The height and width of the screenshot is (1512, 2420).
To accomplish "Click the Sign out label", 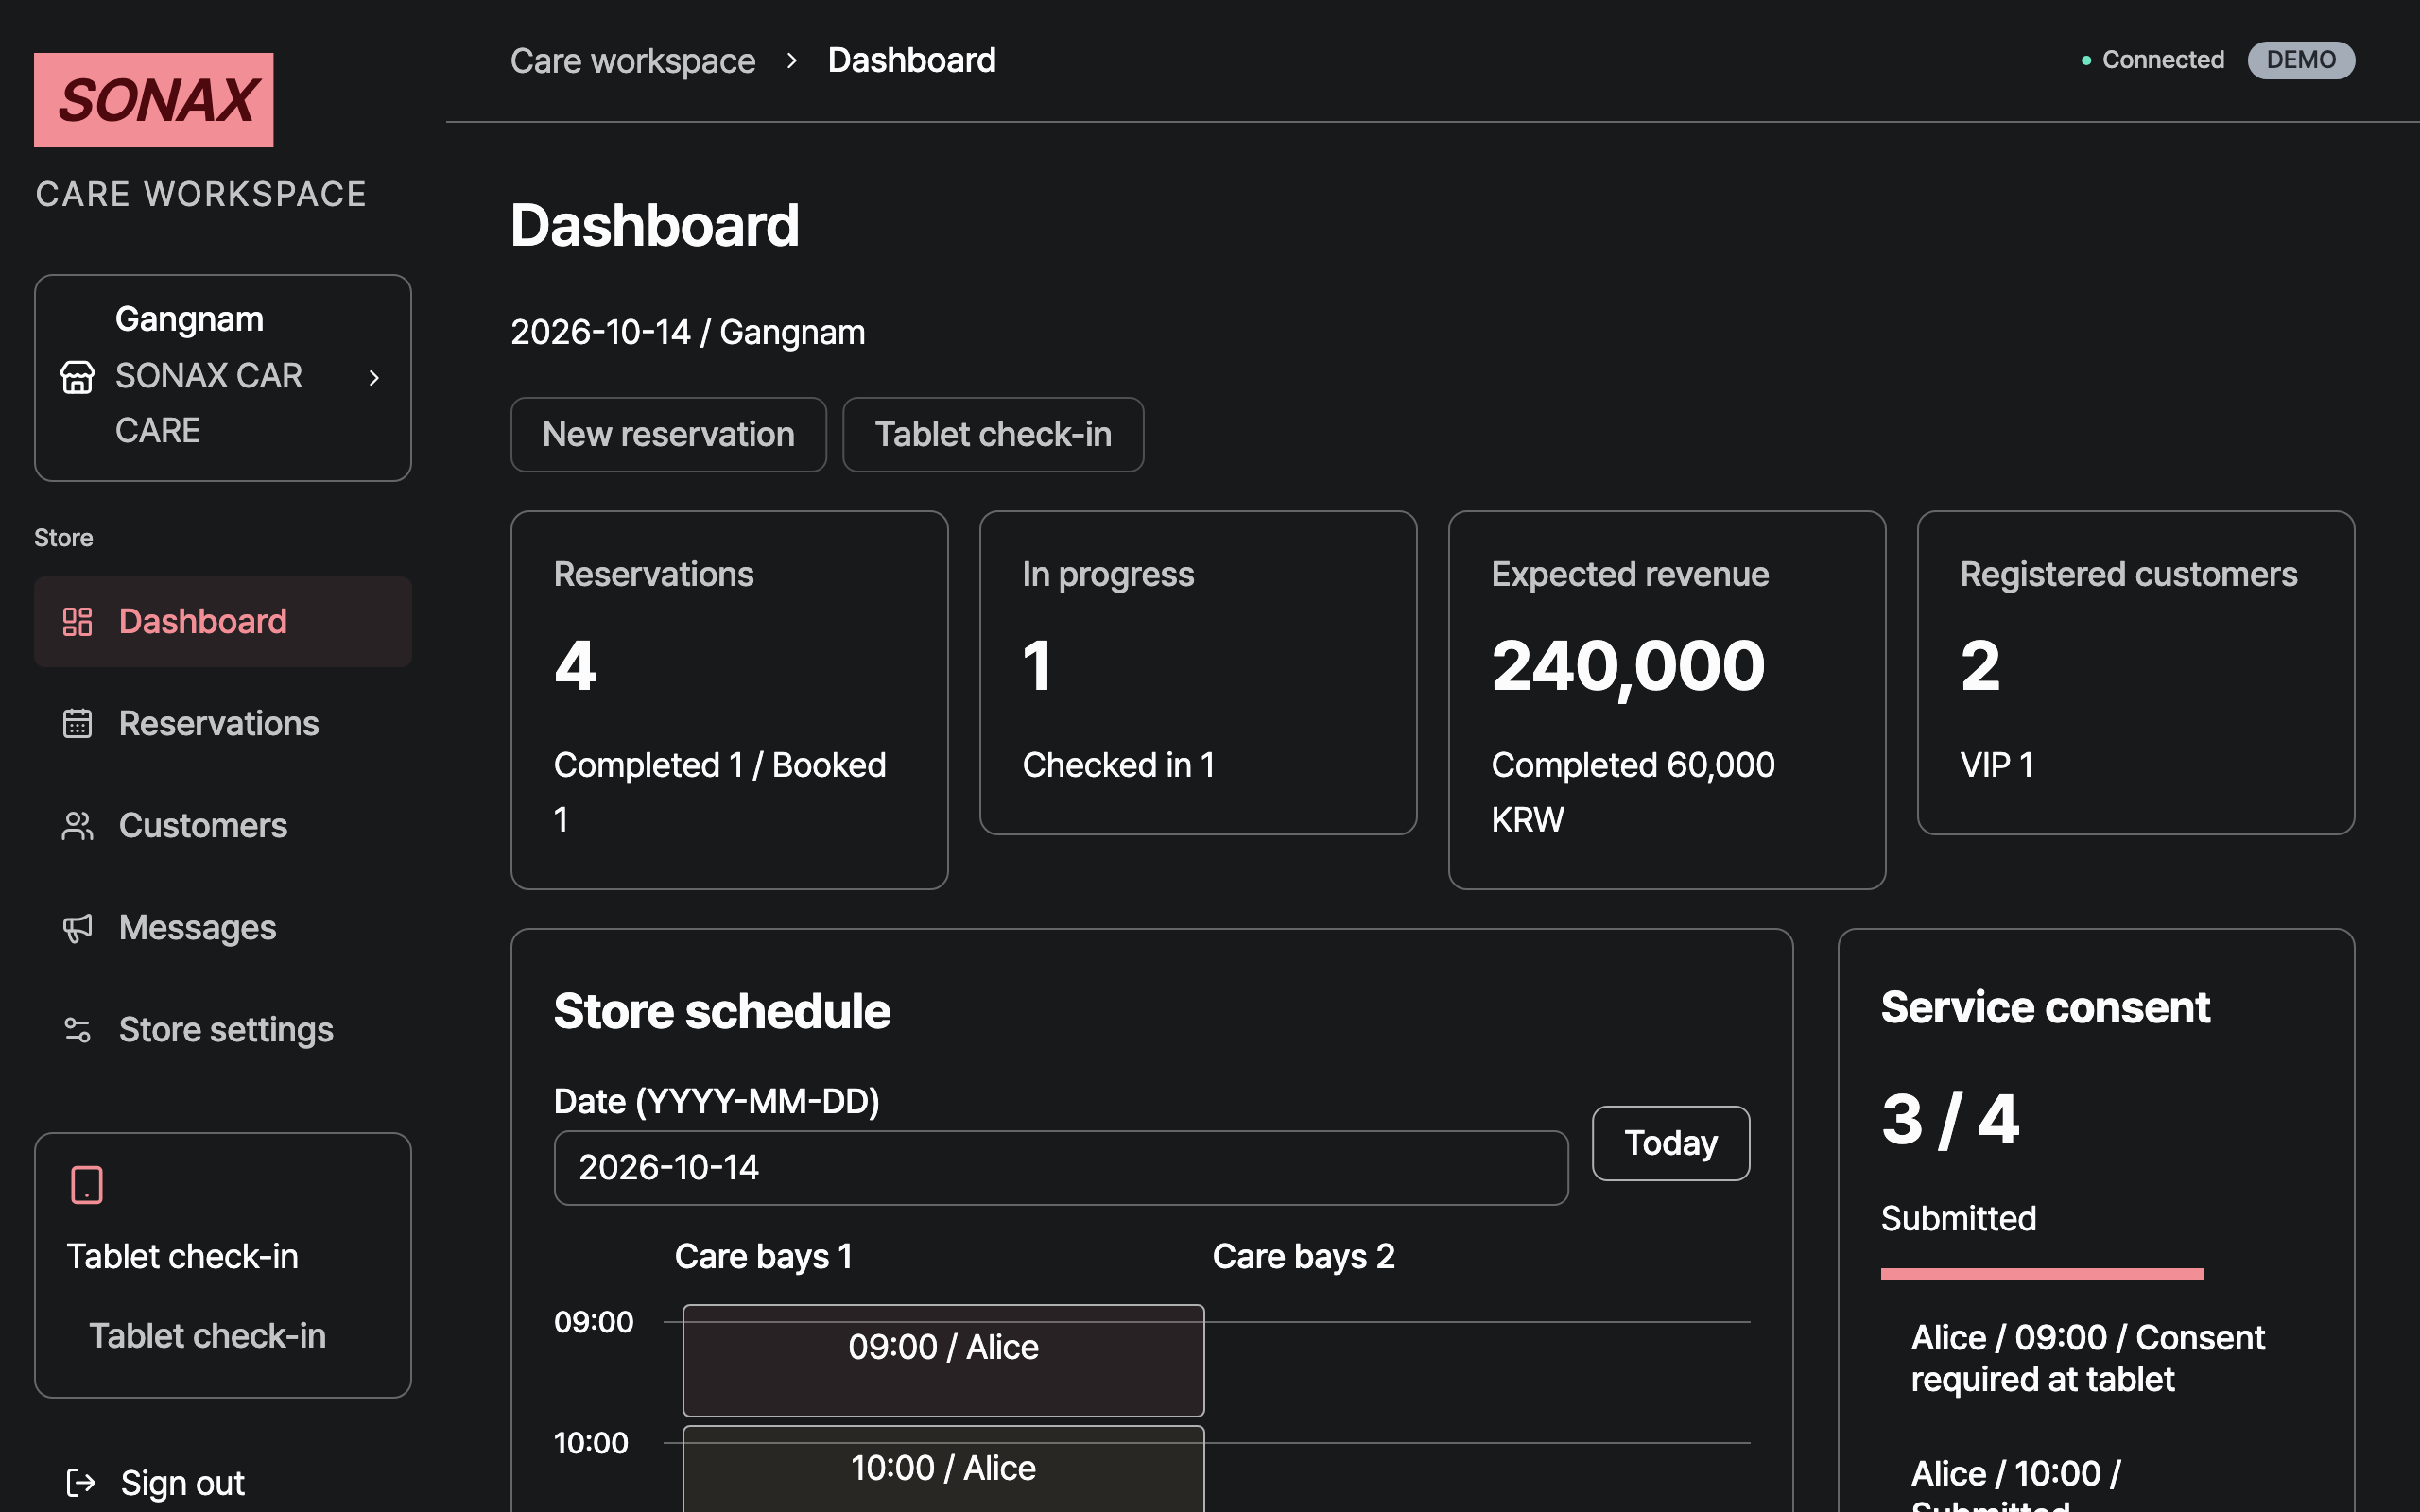I will [x=182, y=1482].
